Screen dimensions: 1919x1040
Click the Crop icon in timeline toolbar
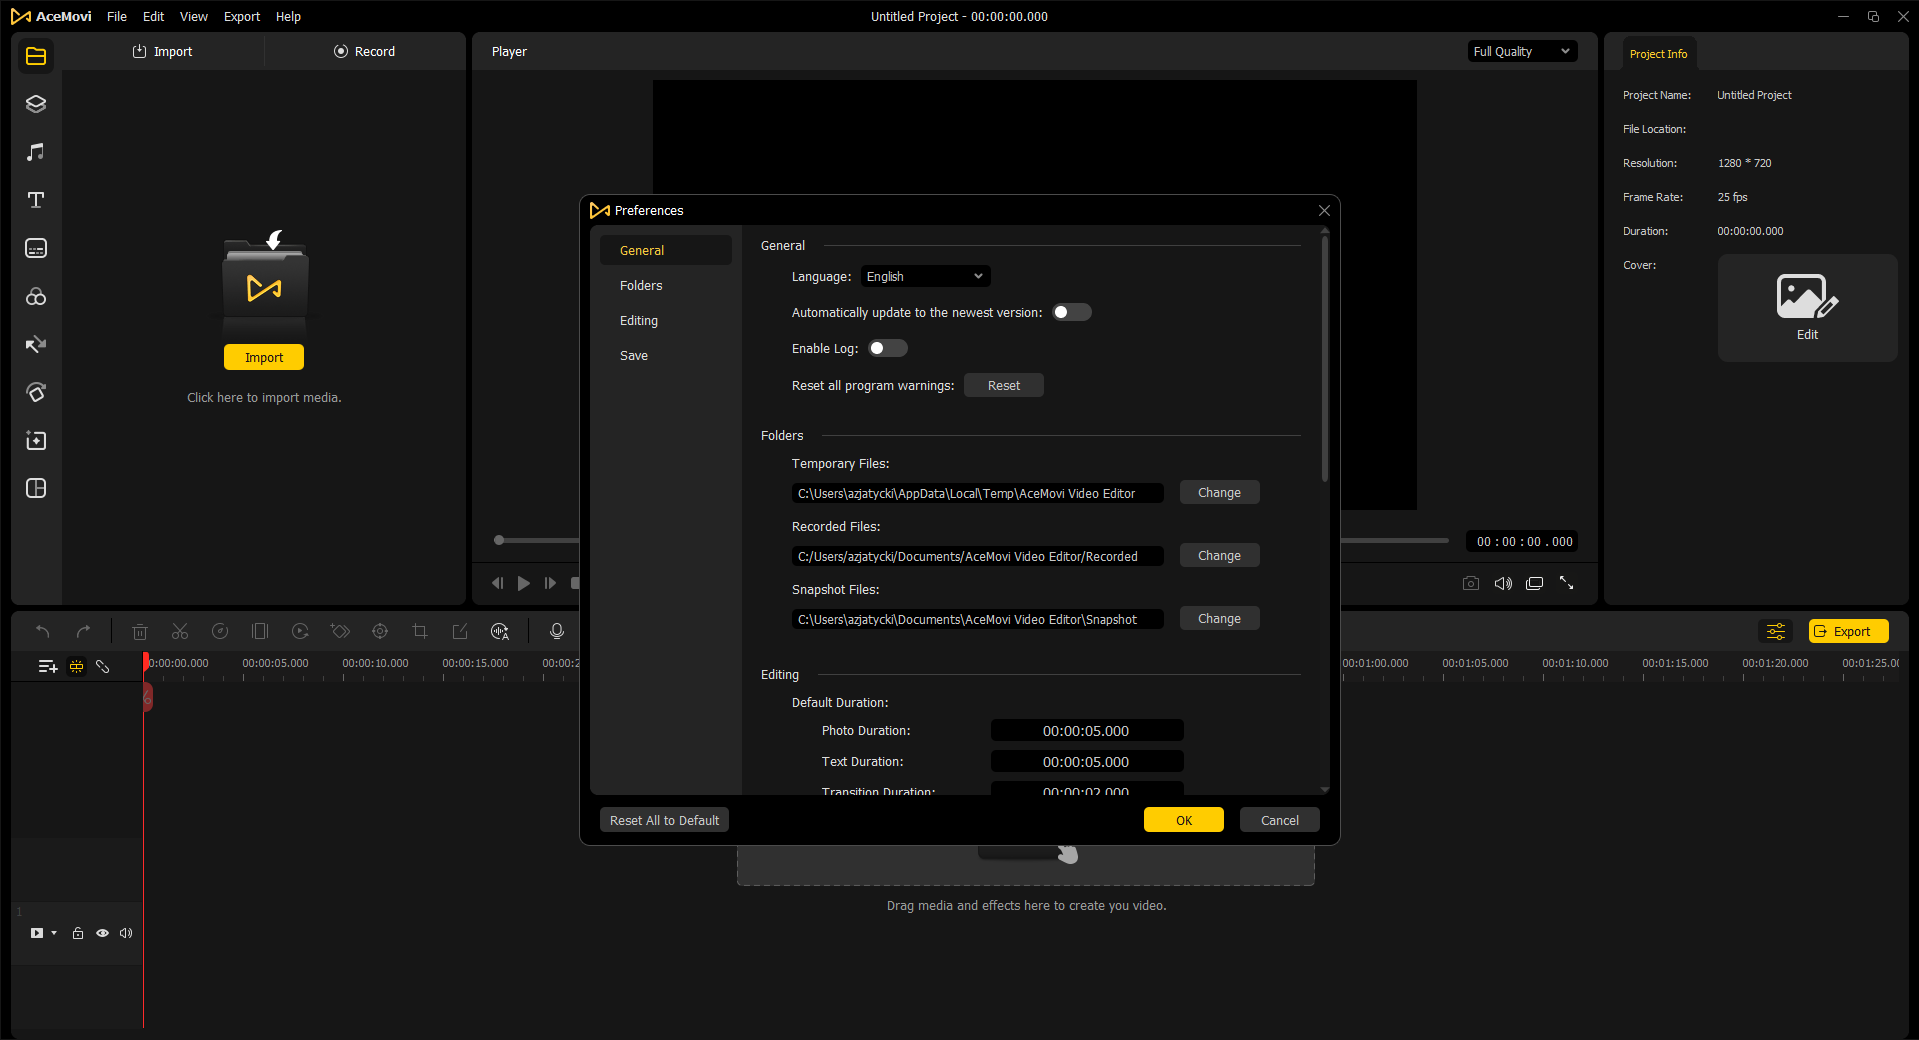[420, 631]
